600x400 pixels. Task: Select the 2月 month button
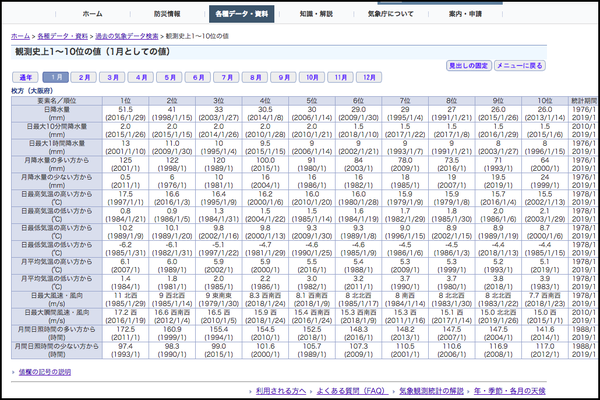click(x=85, y=77)
